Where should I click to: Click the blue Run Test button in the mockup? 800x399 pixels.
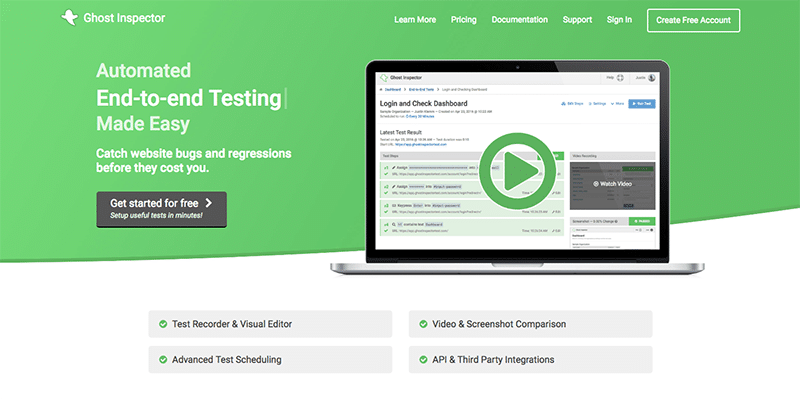tap(642, 104)
